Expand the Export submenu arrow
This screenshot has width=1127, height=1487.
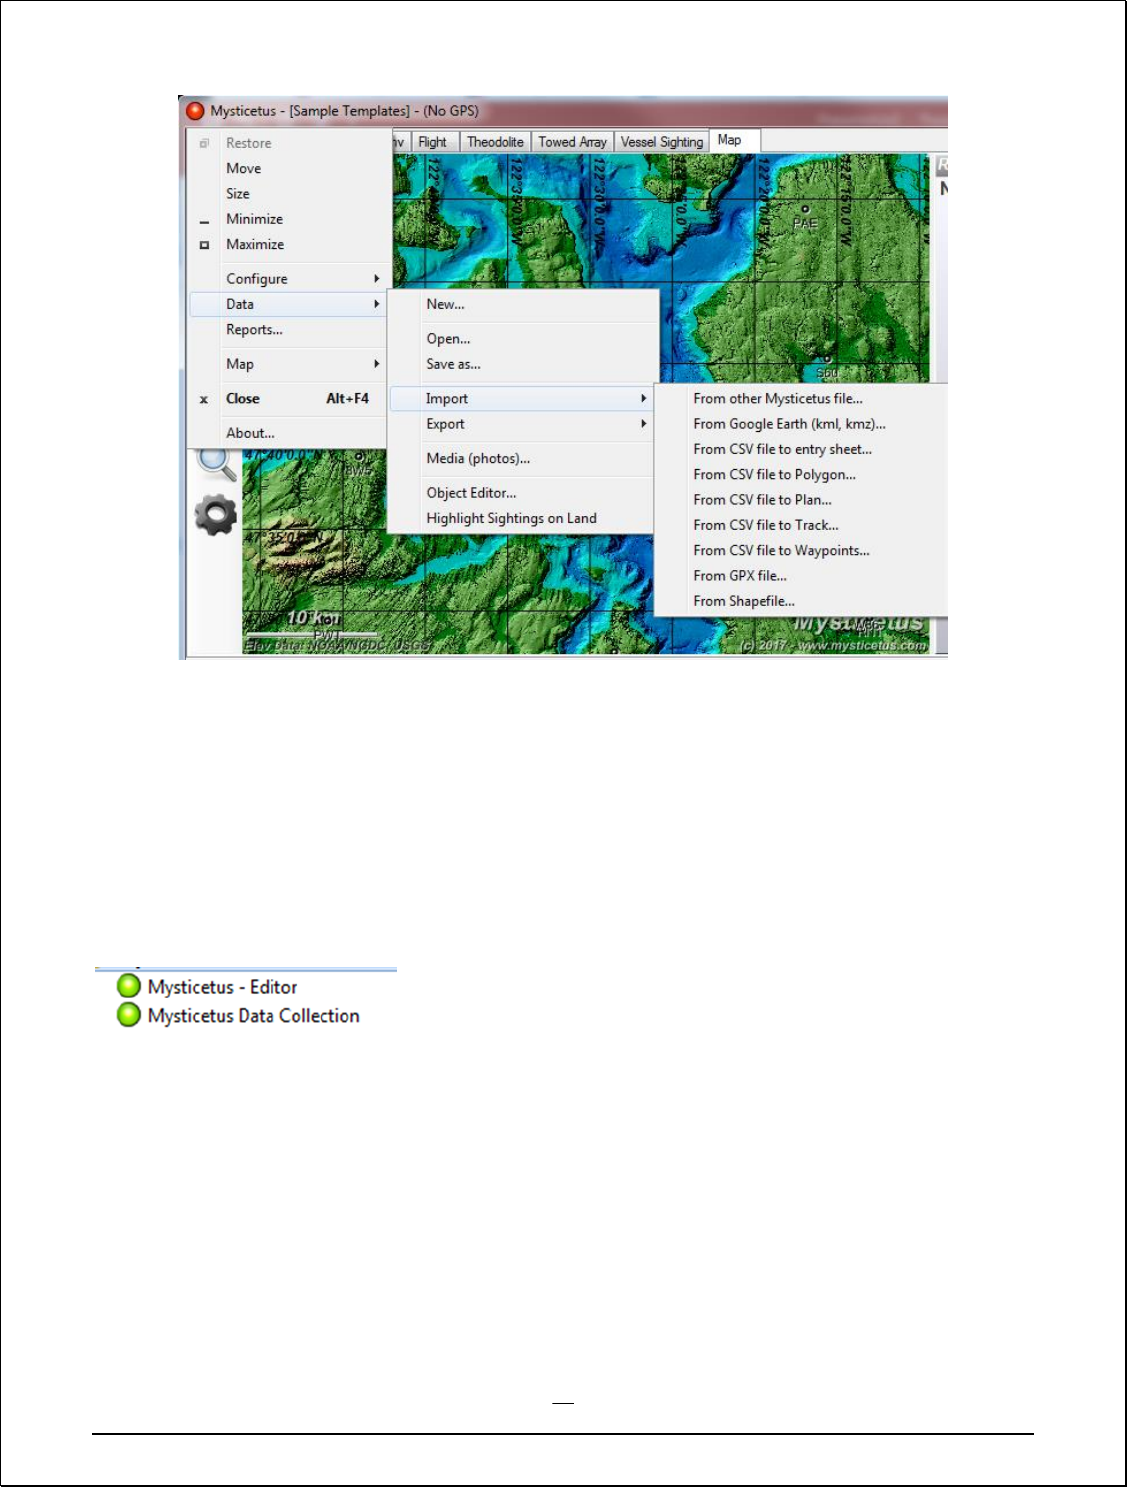tap(644, 424)
